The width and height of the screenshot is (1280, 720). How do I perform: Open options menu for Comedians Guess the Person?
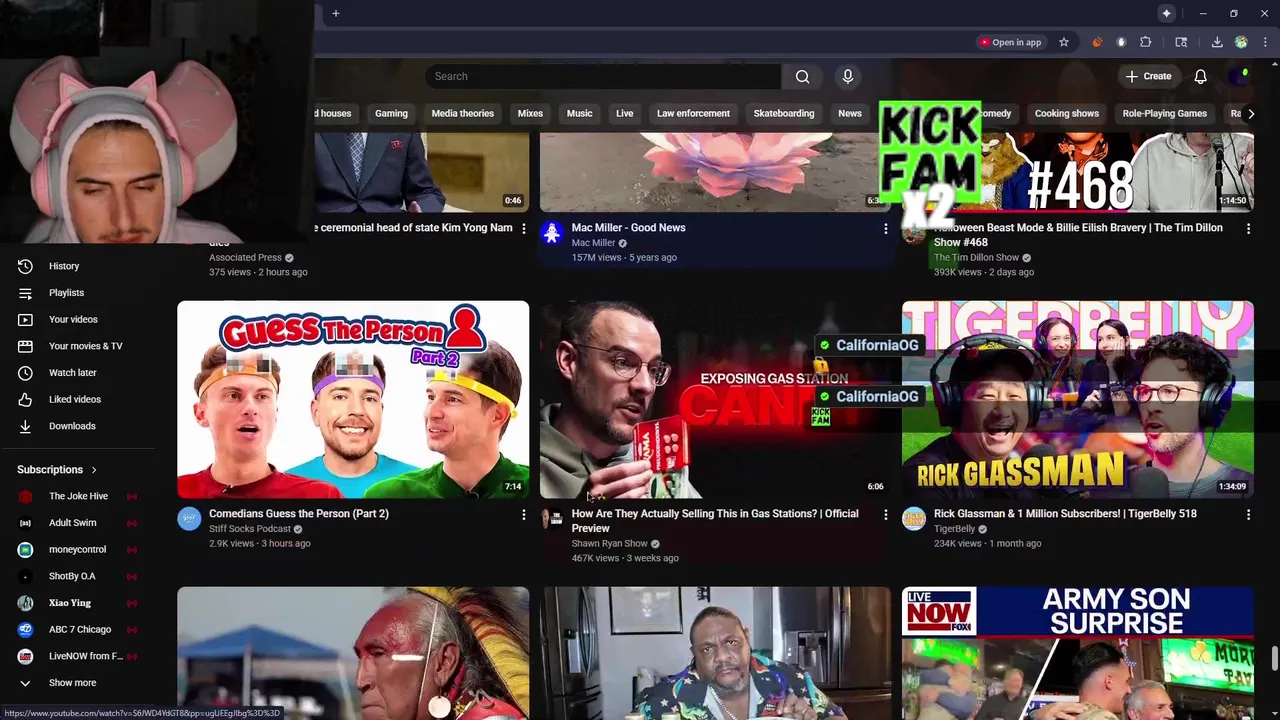coord(523,515)
